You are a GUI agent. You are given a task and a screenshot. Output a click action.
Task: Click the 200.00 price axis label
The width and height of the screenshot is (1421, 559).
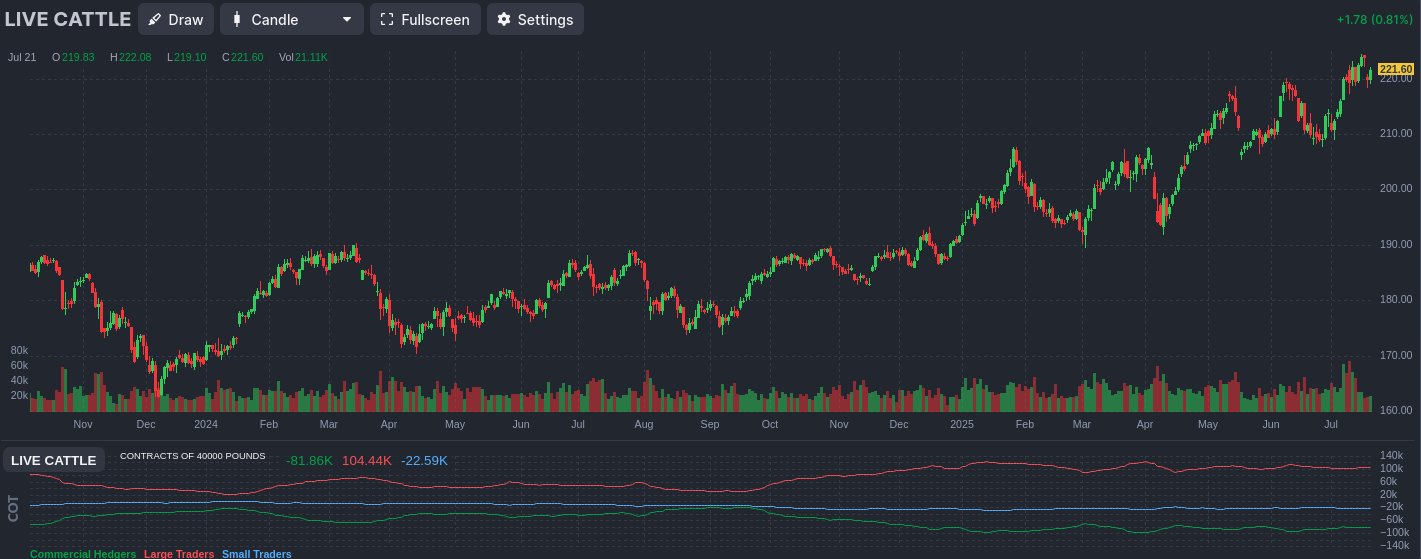point(1396,188)
